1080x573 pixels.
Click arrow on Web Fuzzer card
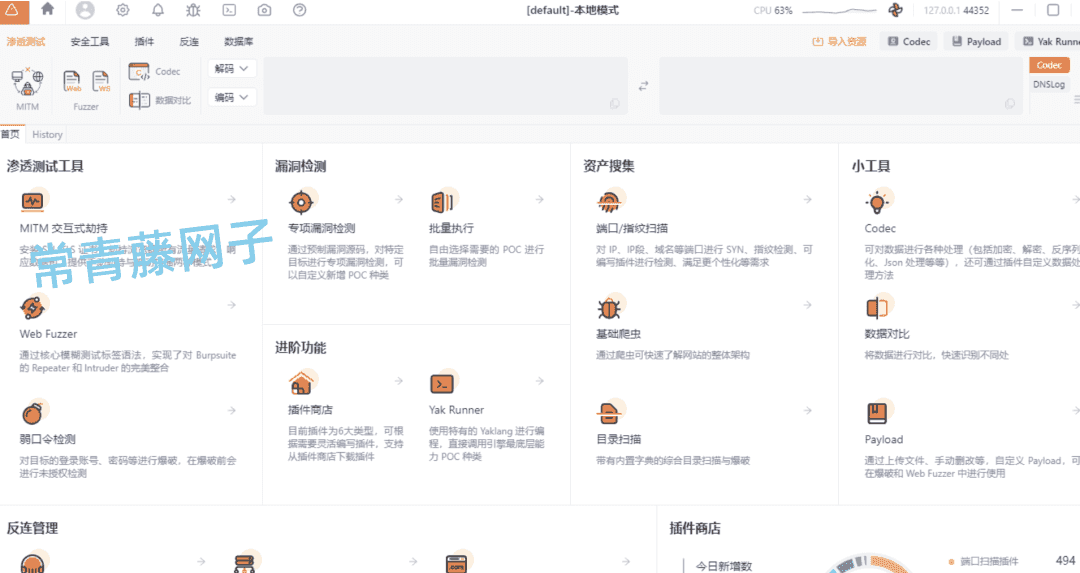click(x=232, y=304)
